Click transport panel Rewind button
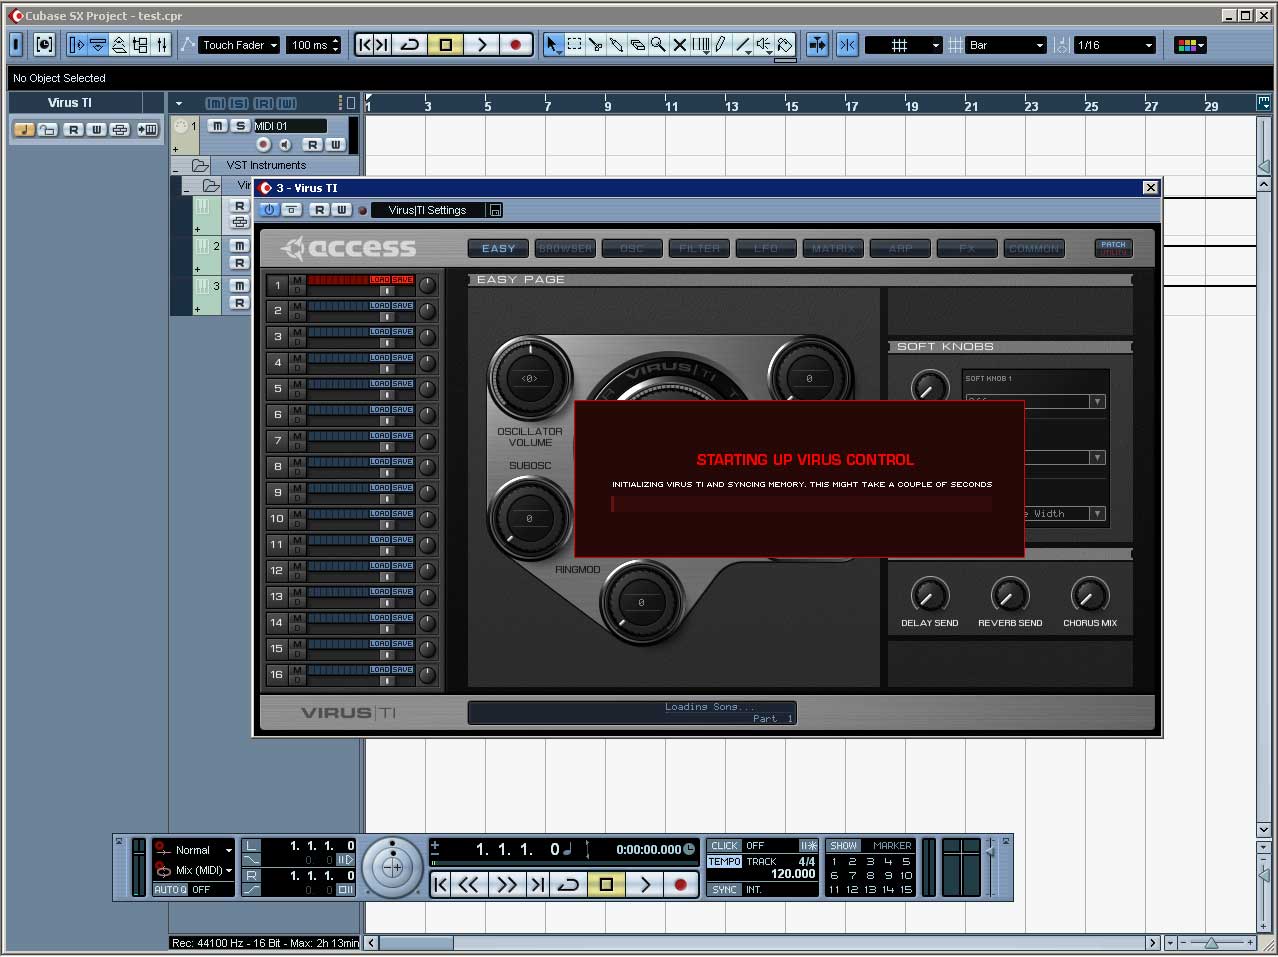 pos(469,885)
